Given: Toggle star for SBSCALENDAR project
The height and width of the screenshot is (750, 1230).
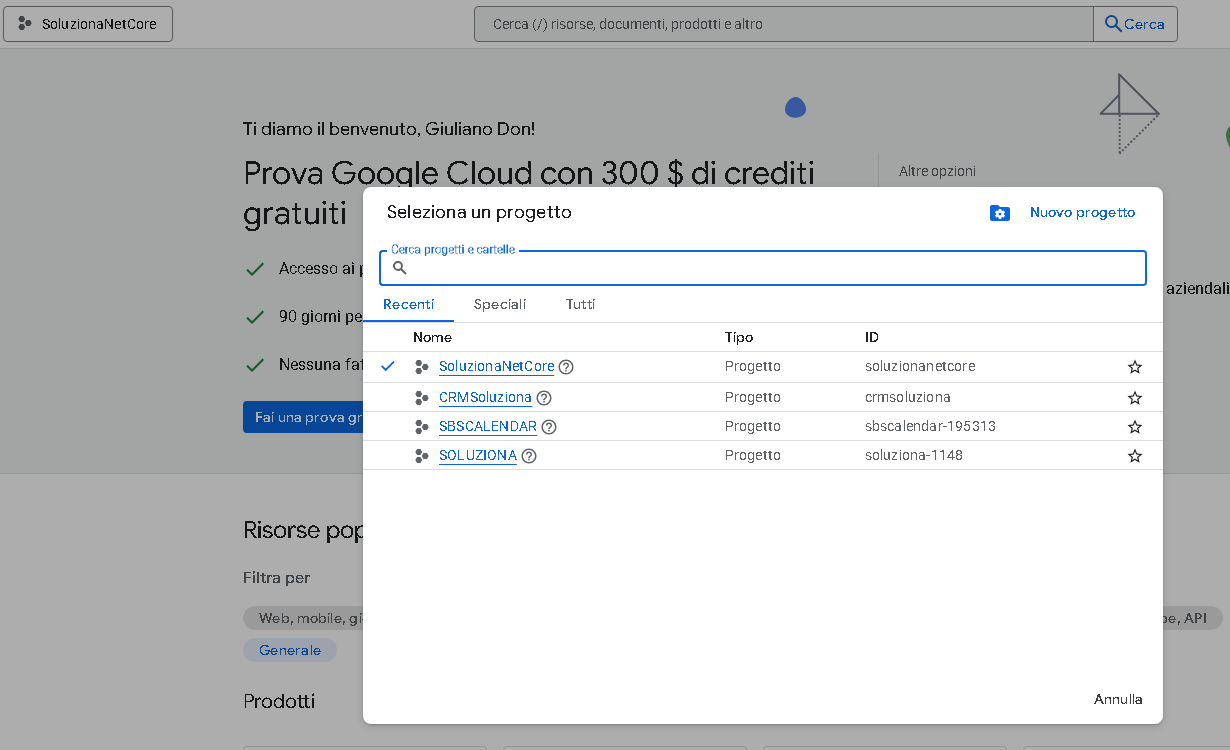Looking at the screenshot, I should (1134, 427).
